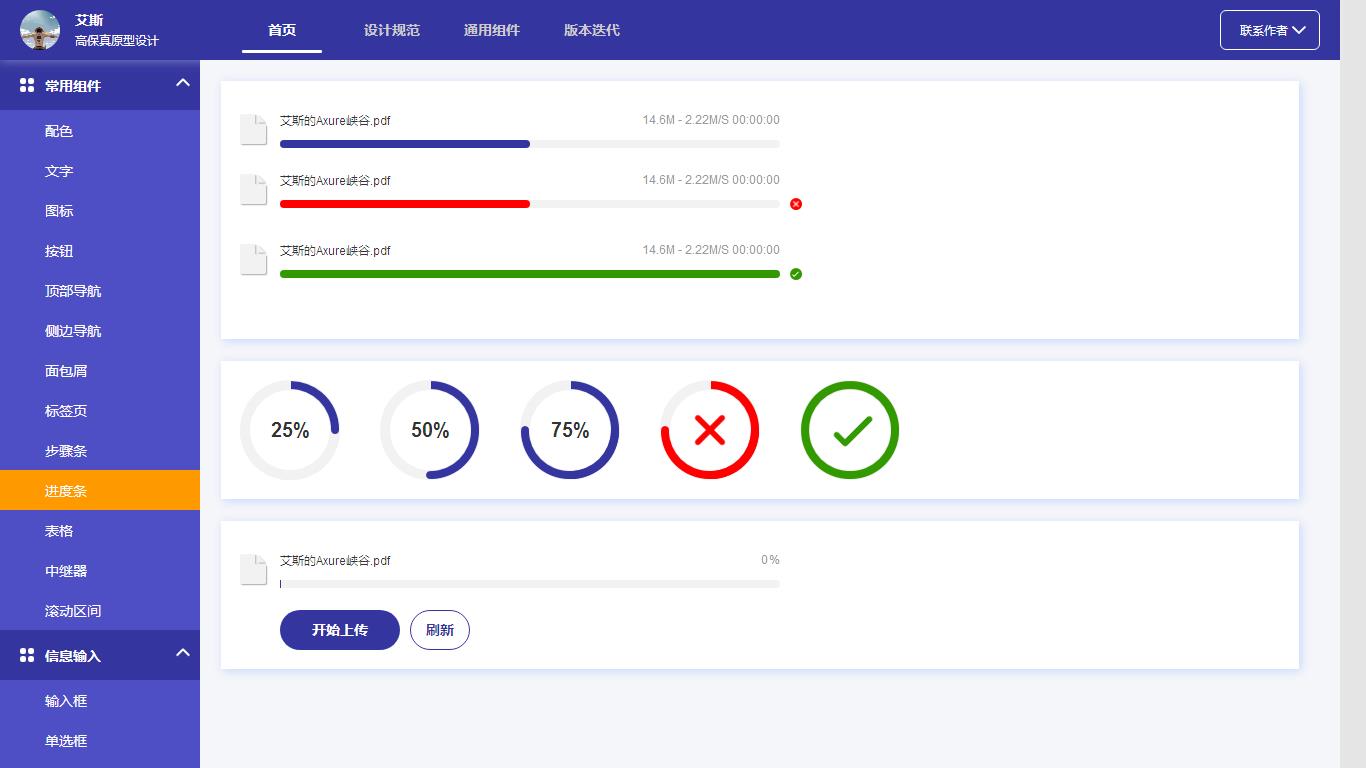Image resolution: width=1366 pixels, height=768 pixels.
Task: Open 单选框 sidebar item
Action: coord(100,741)
